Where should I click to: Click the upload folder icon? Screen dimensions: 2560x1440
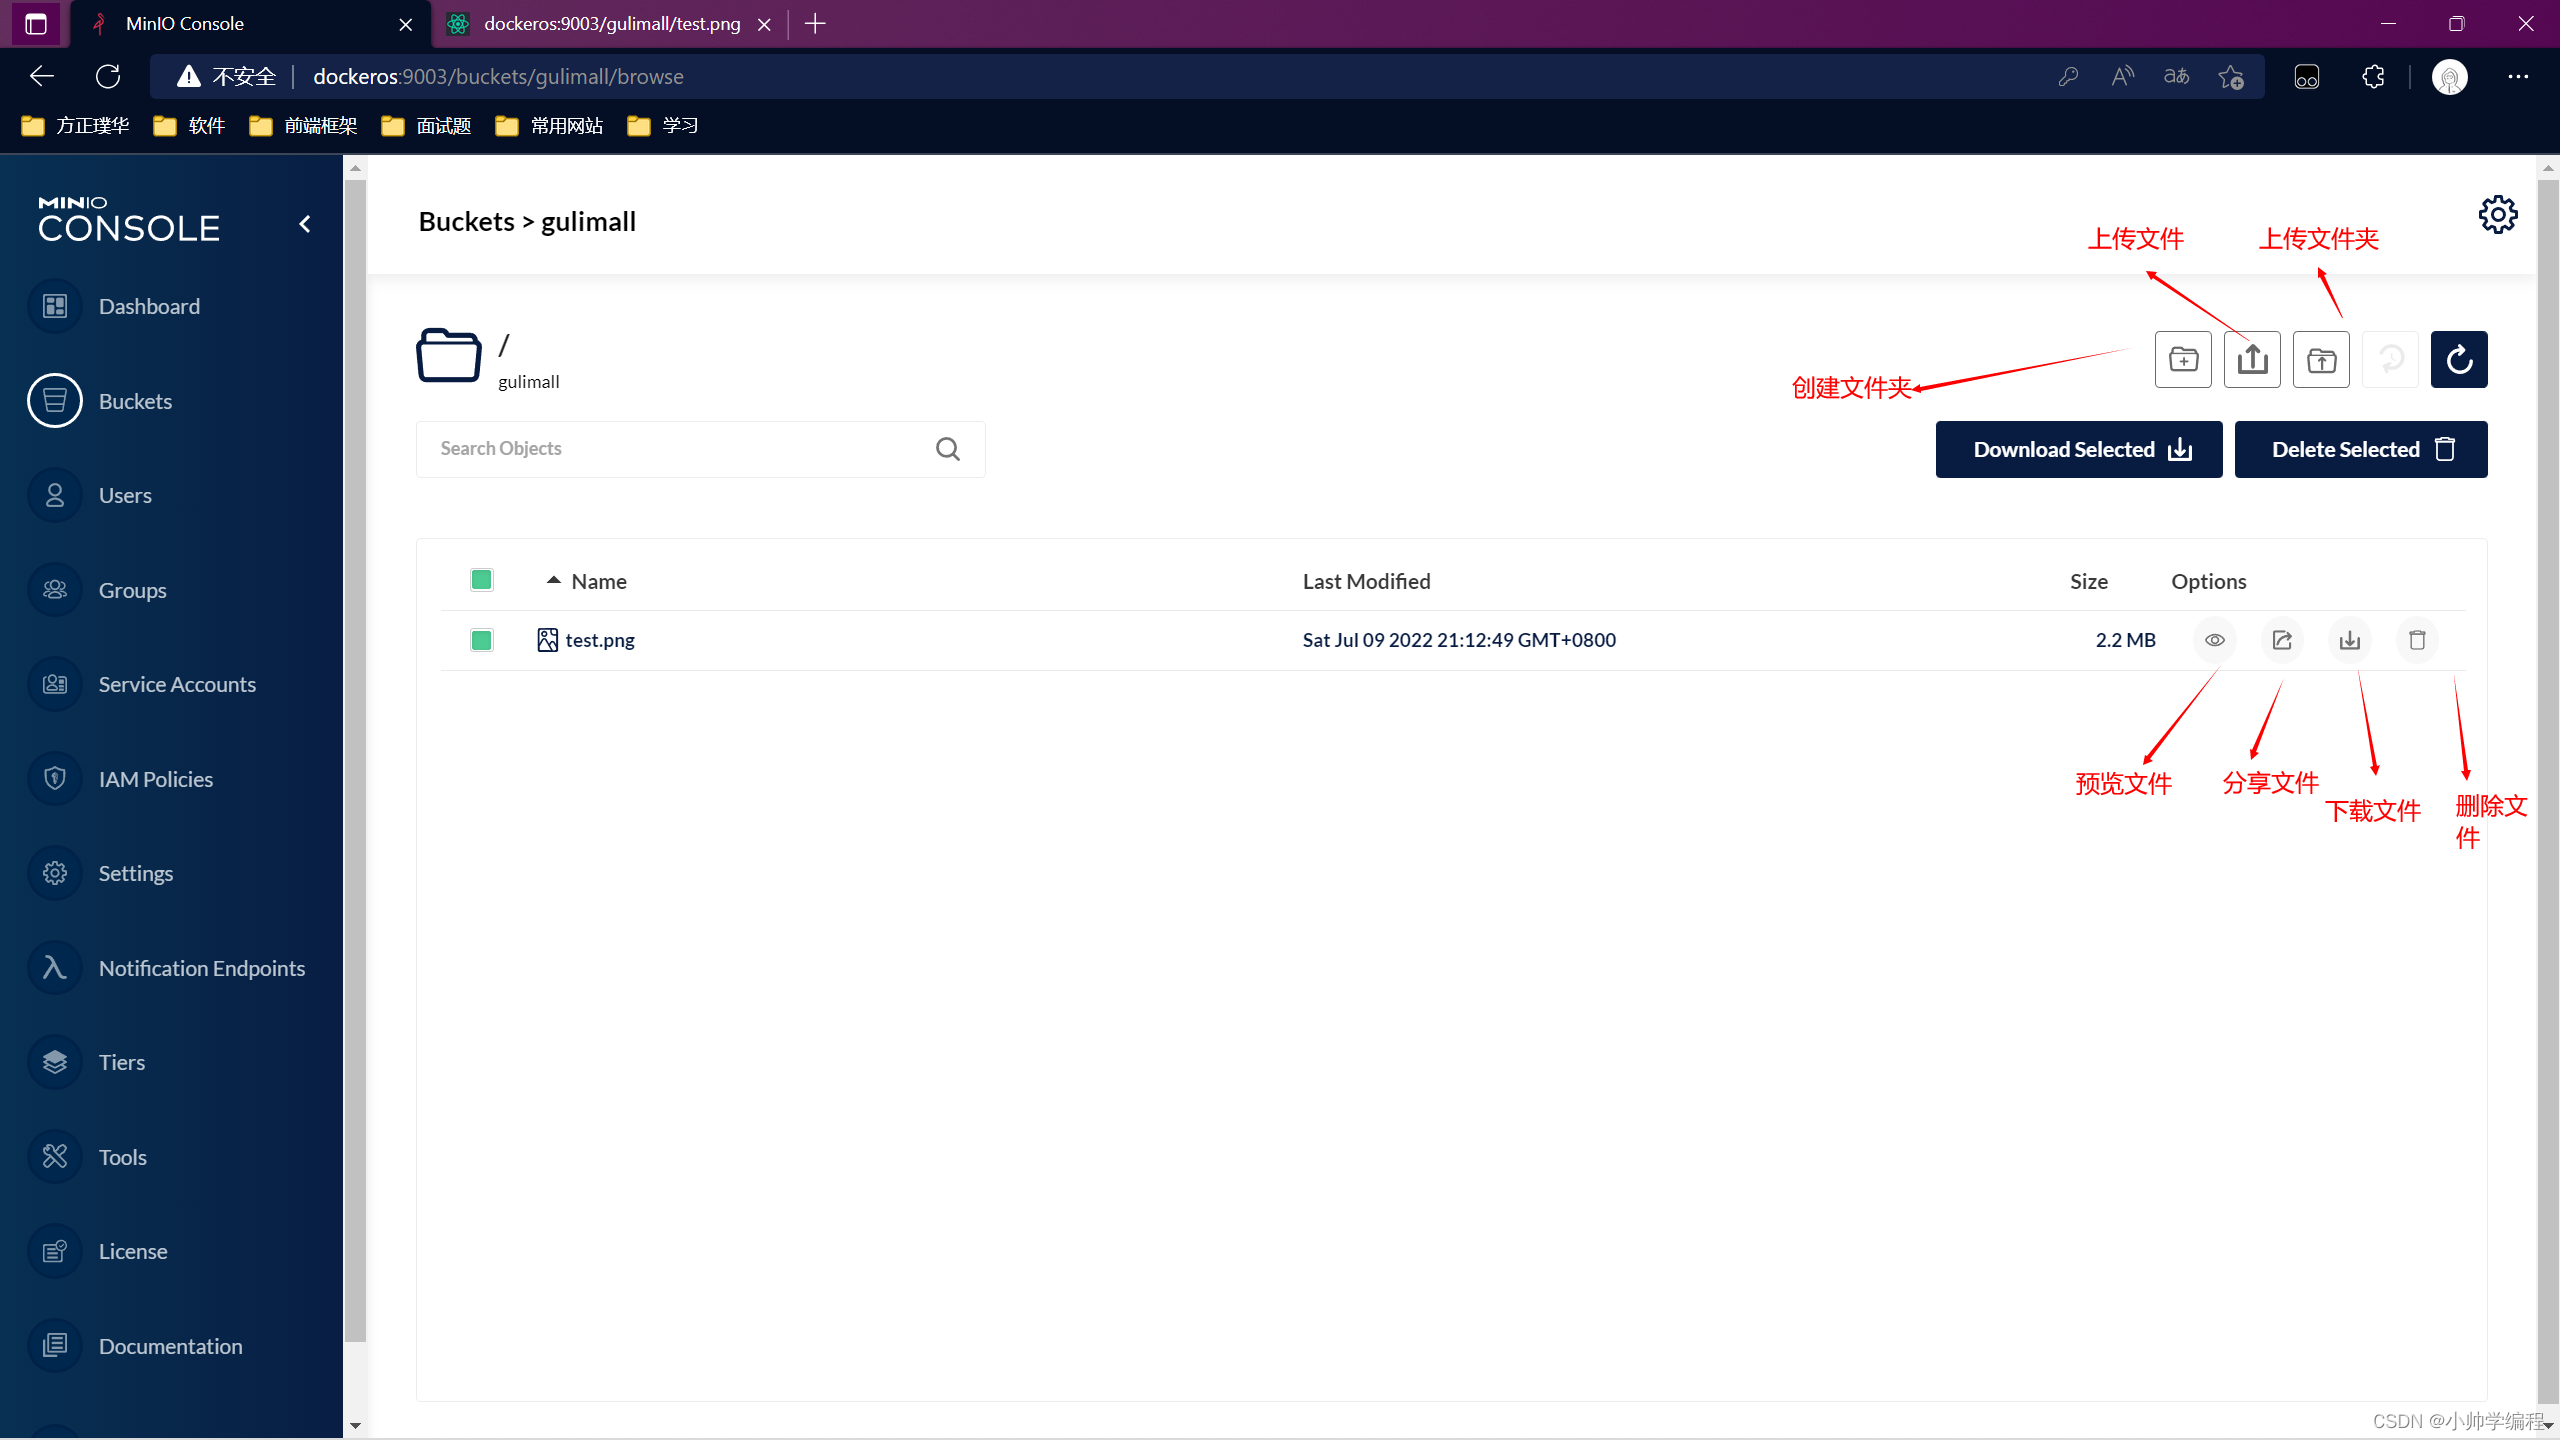(x=2321, y=359)
